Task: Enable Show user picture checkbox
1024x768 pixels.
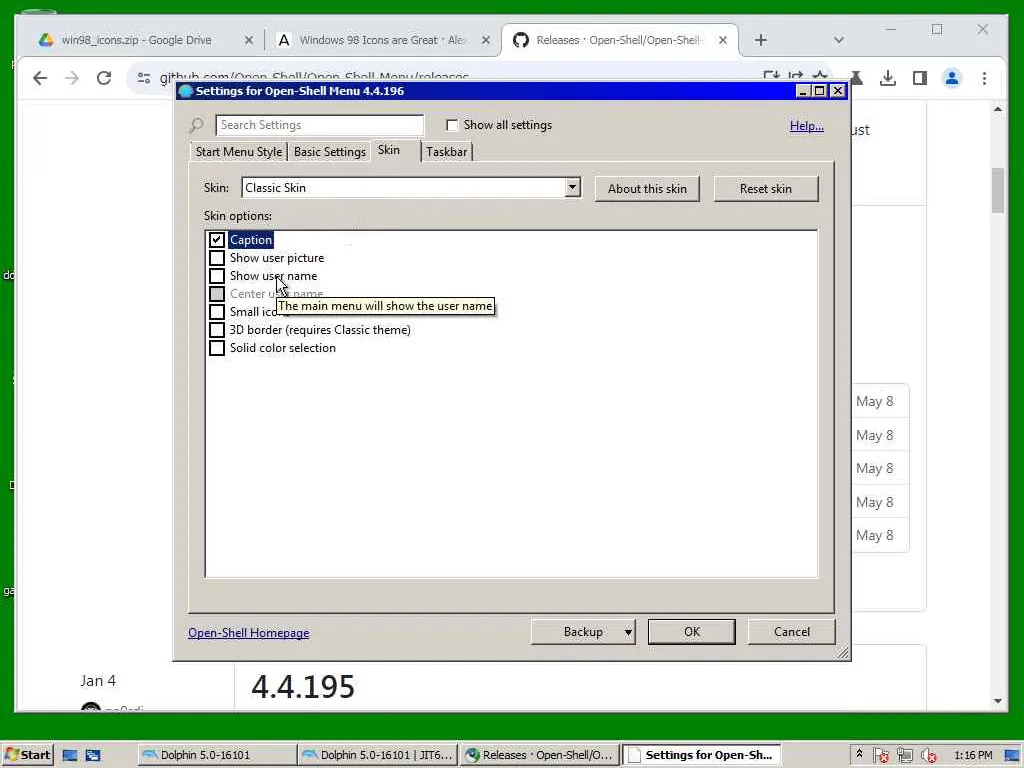Action: (x=217, y=258)
